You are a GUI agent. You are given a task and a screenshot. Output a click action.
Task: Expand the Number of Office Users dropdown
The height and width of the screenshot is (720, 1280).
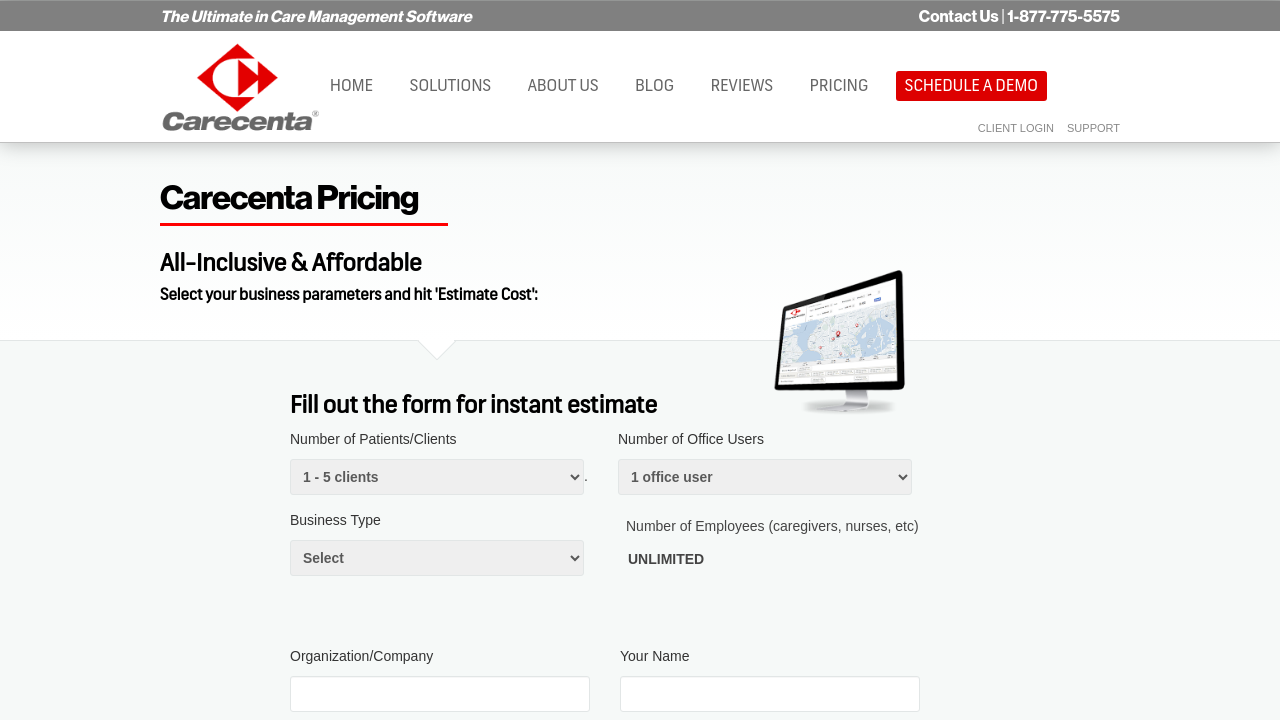pos(765,477)
